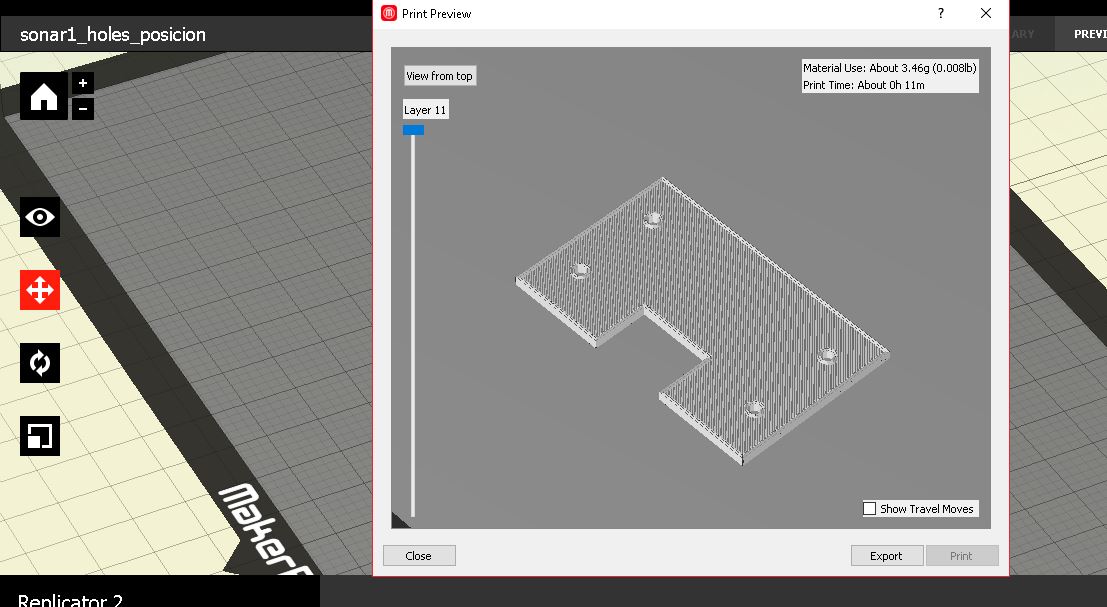1107x607 pixels.
Task: Enable Show Travel Moves checkbox
Action: click(x=870, y=509)
